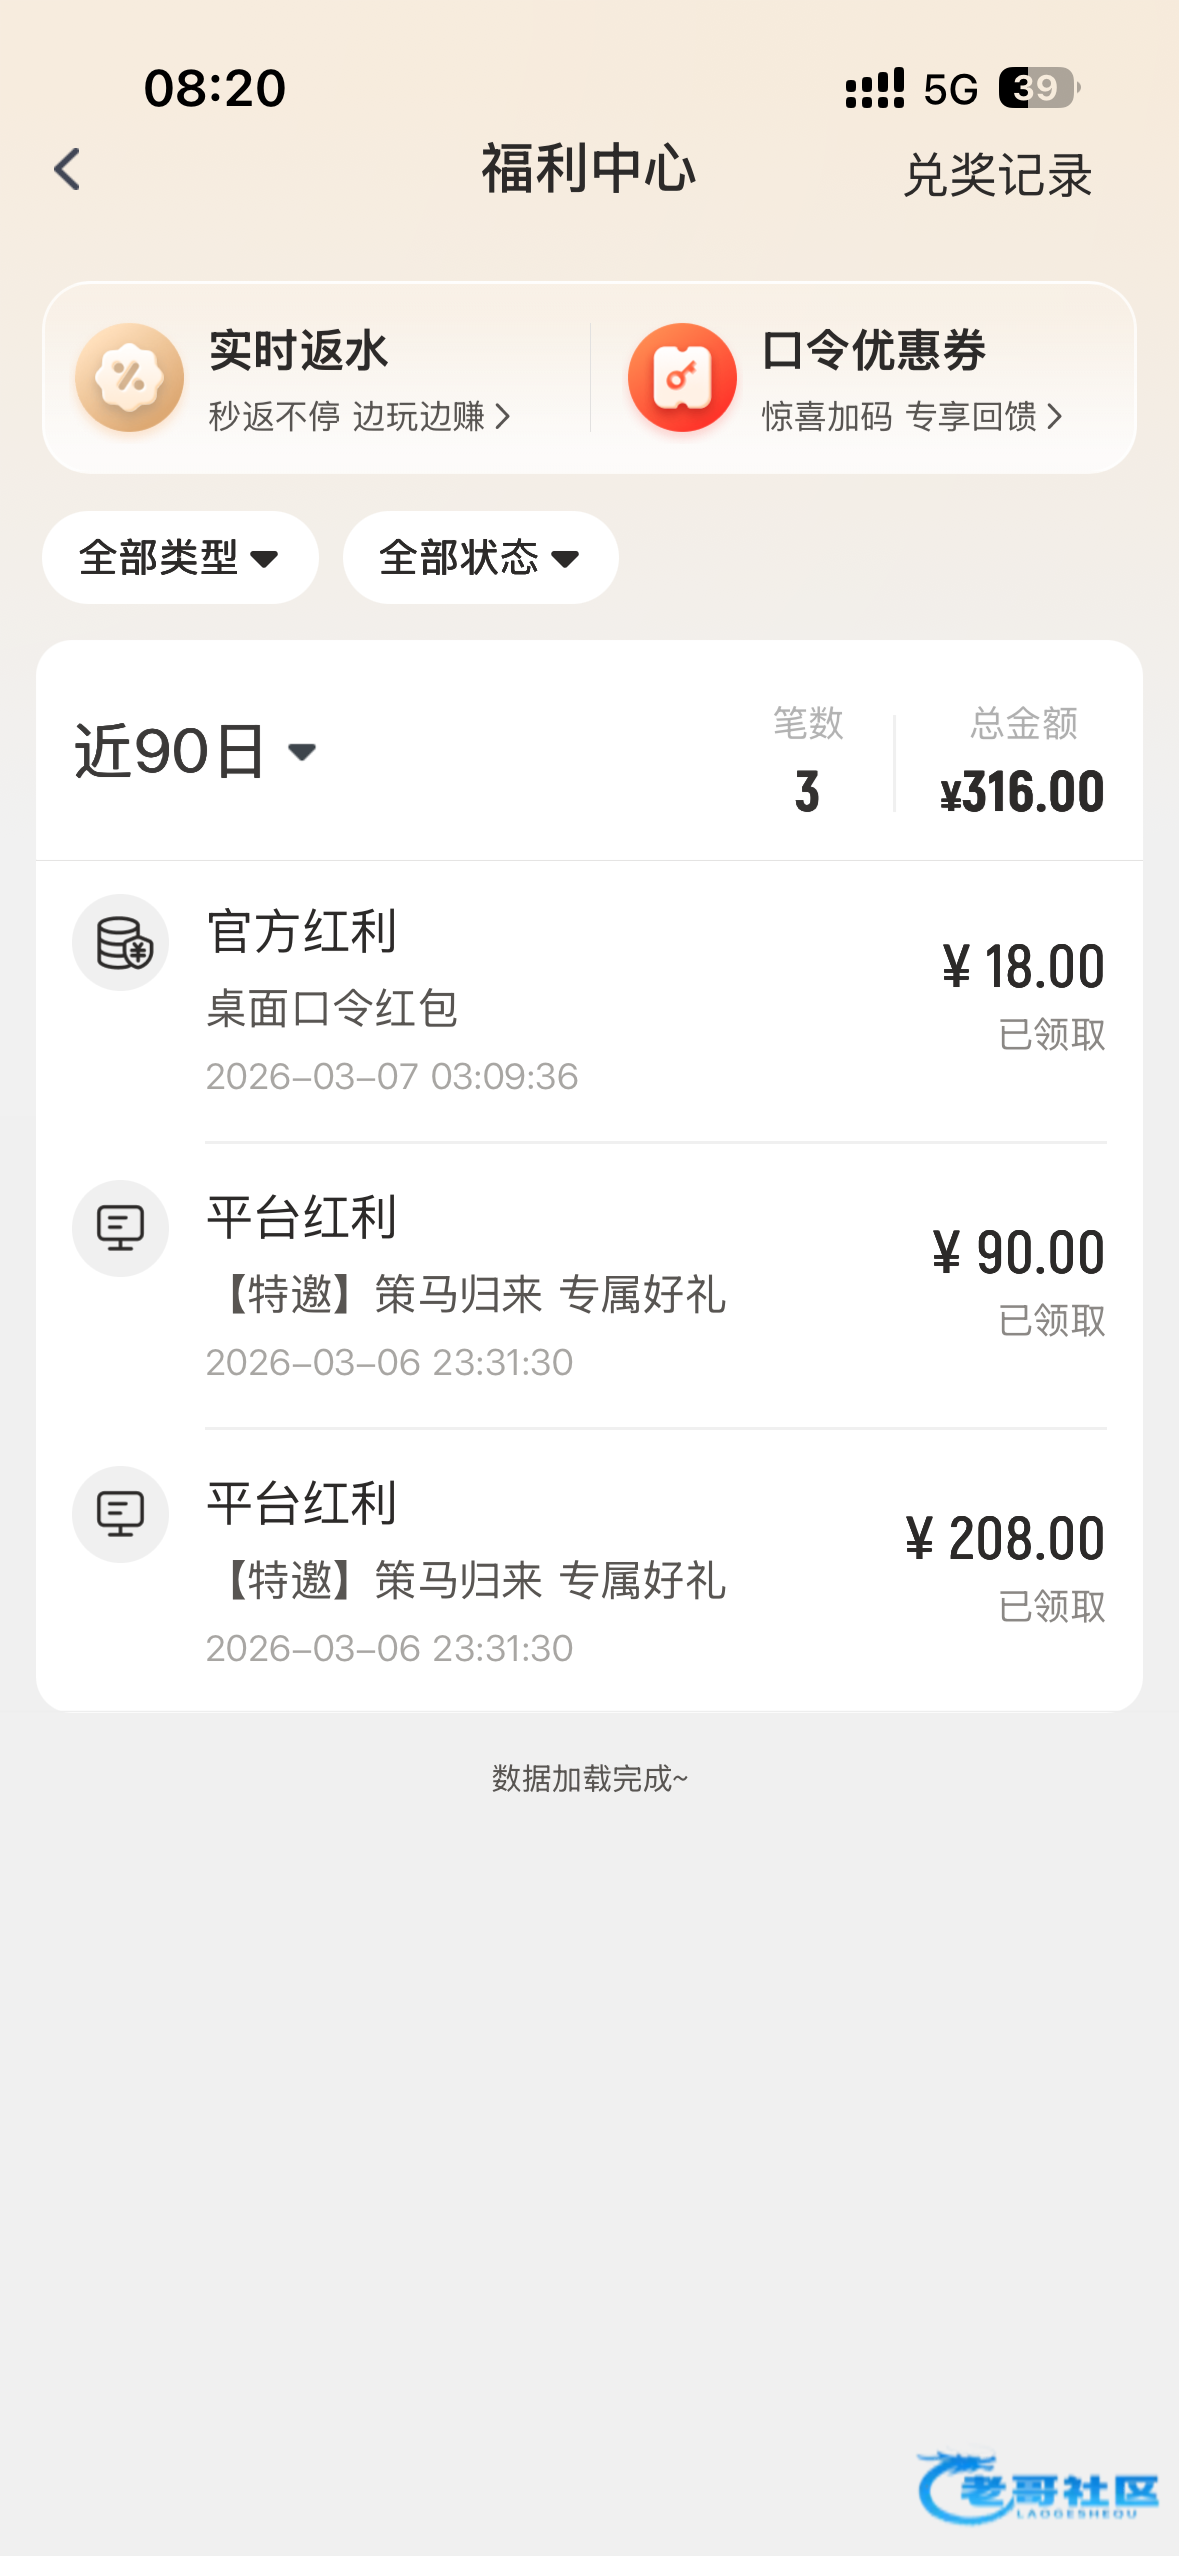Open the 秒返不停 边玩边赚 link
Viewport: 1179px width, 2556px height.
tap(359, 416)
